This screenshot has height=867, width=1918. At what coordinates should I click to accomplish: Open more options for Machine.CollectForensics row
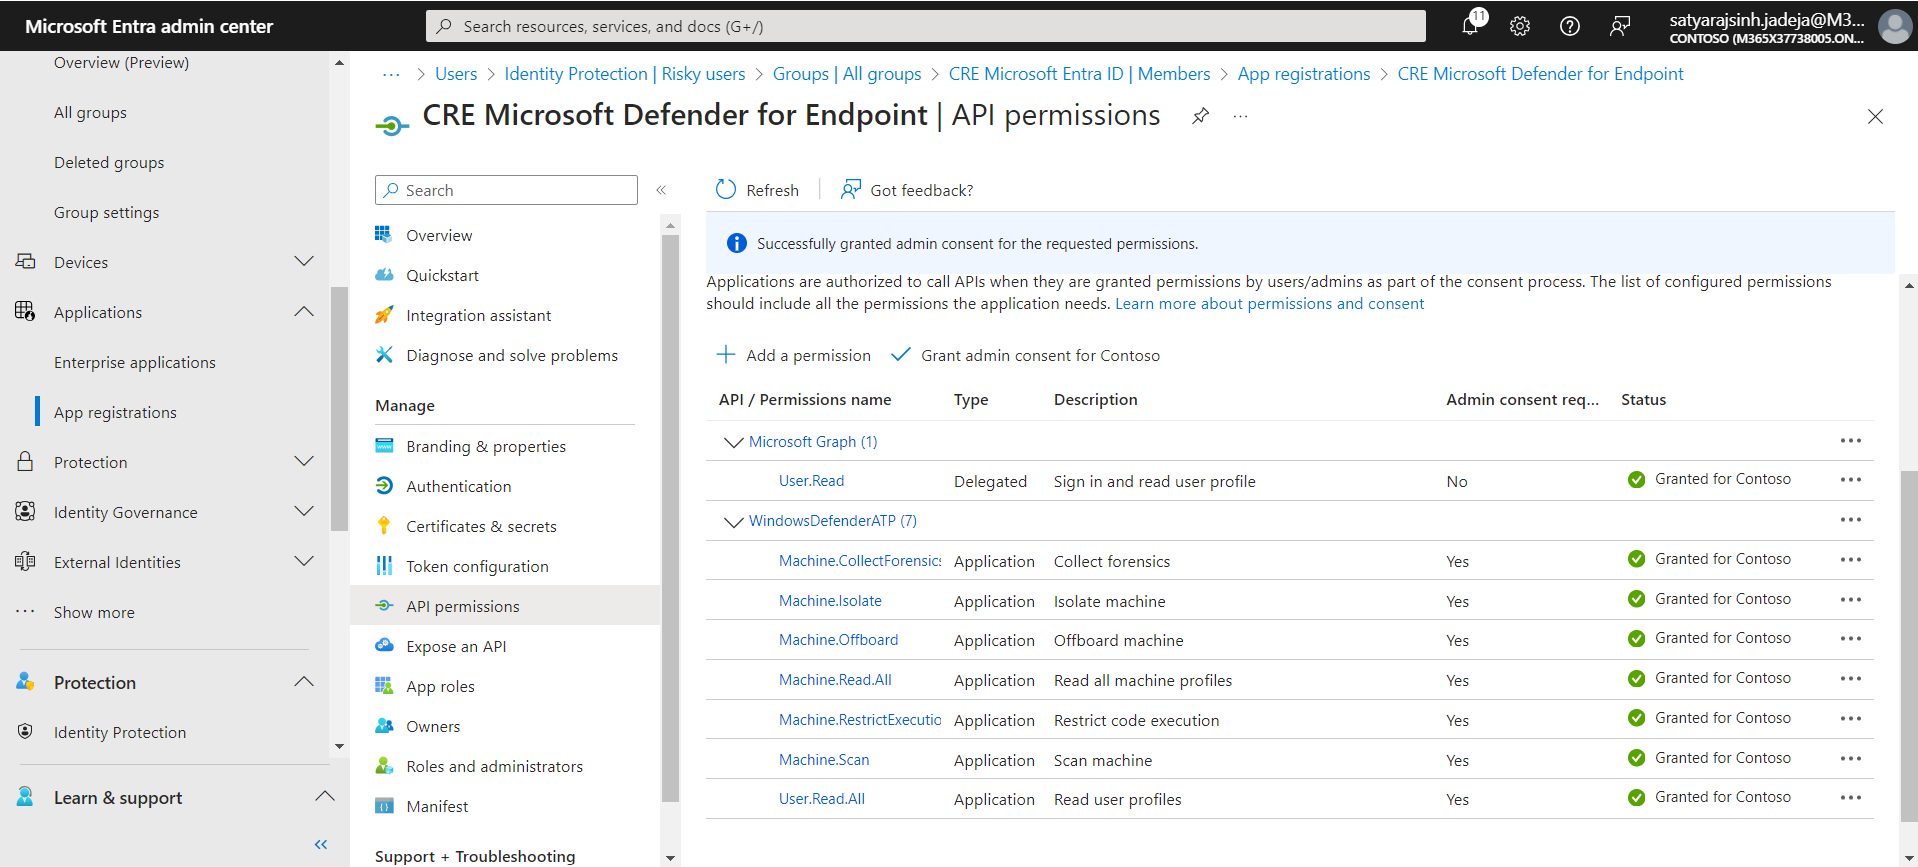point(1851,560)
